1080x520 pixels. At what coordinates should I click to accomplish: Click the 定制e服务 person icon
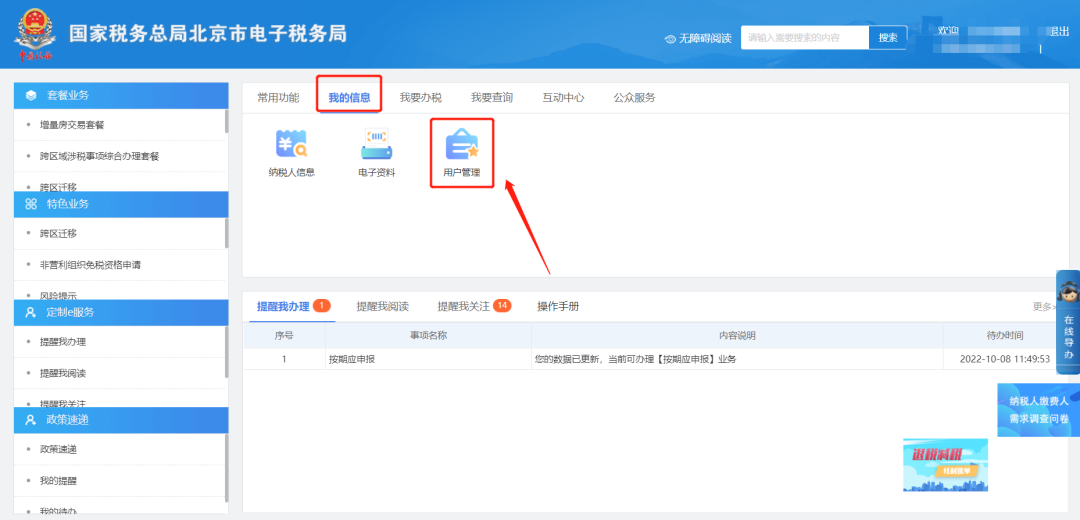[31, 312]
